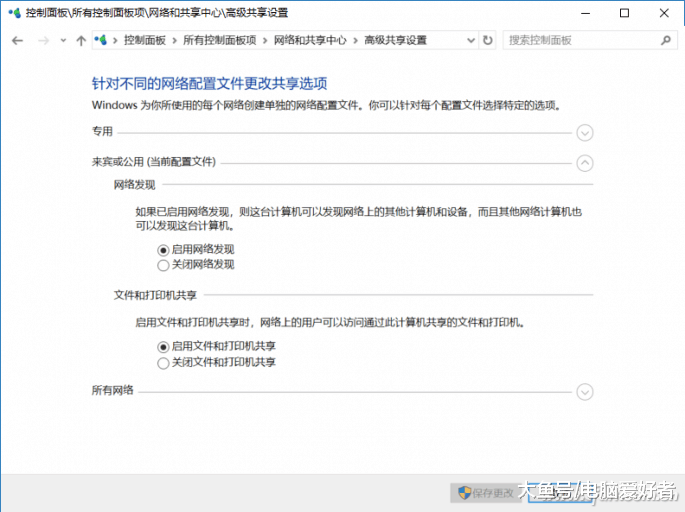The height and width of the screenshot is (512, 685).
Task: Click the breadcrumb arrow after 网络和共享中心
Action: (x=355, y=41)
